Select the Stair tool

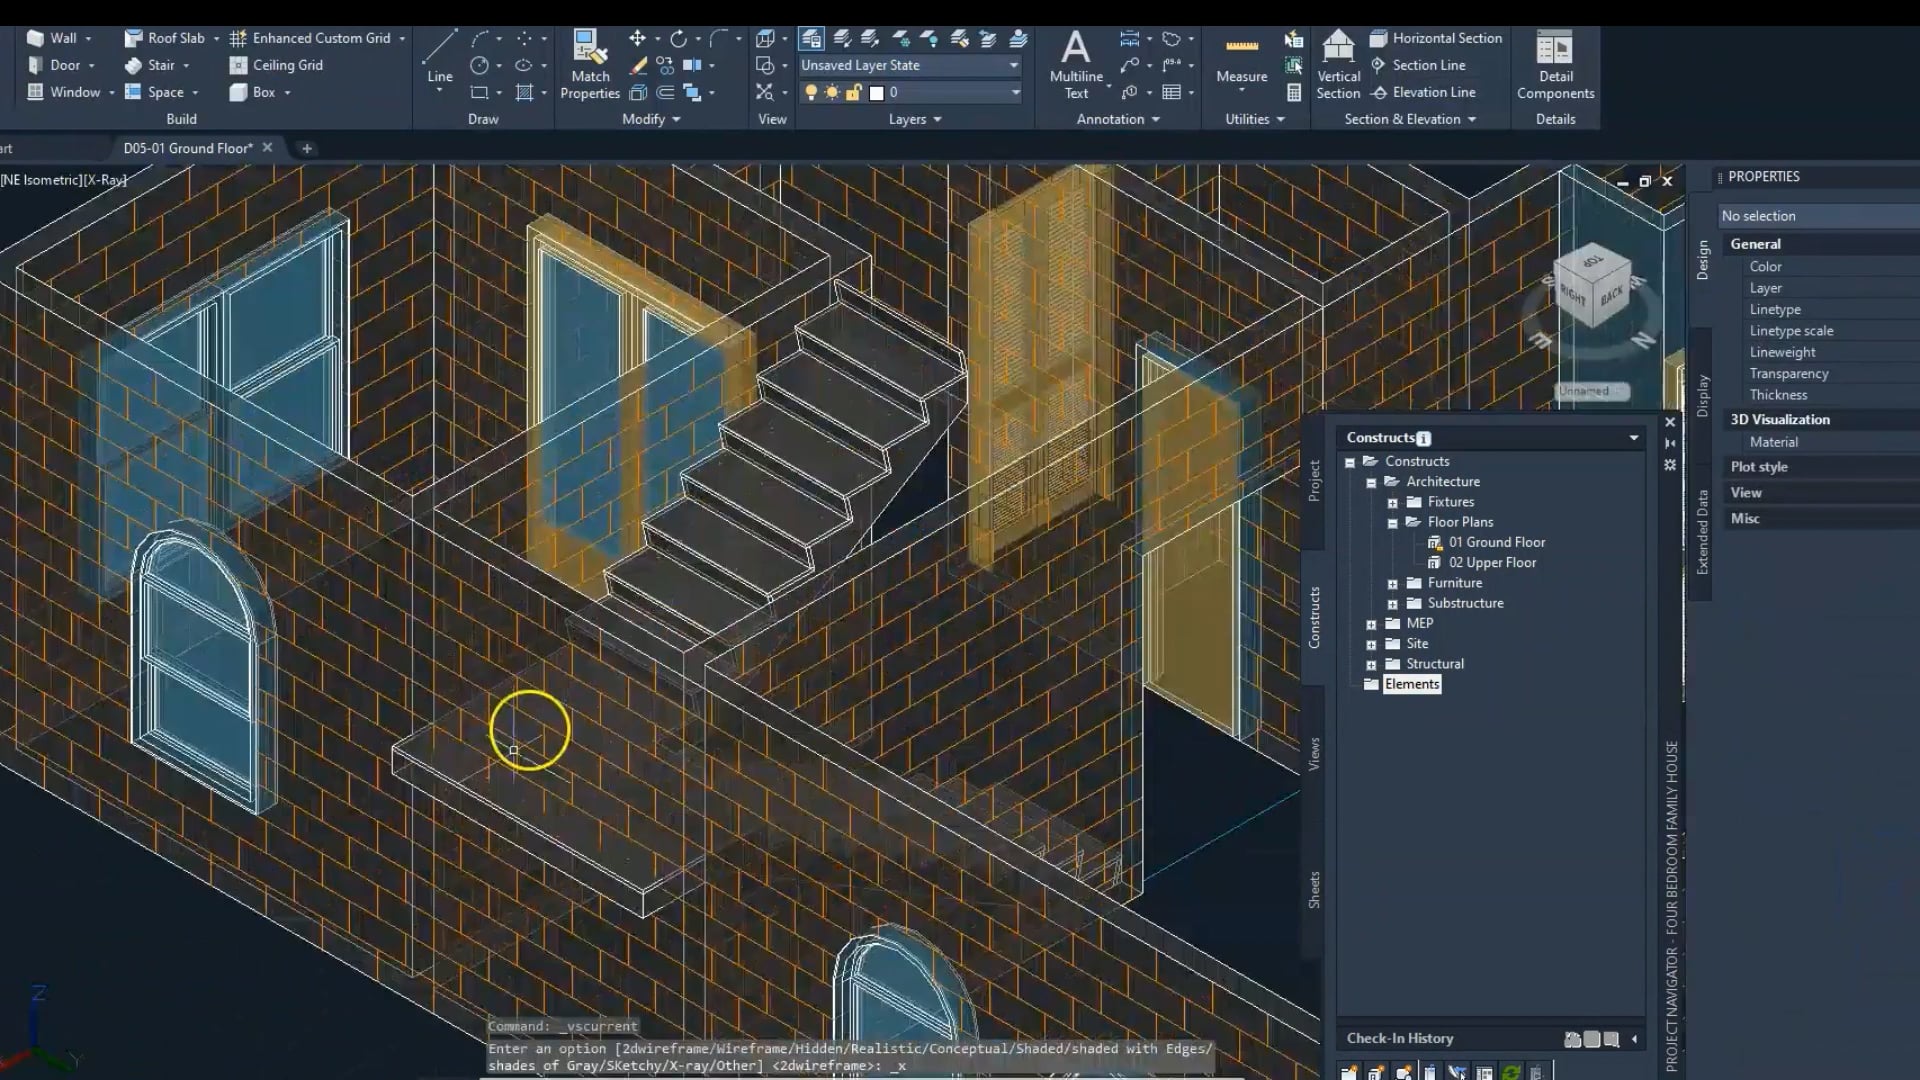[x=149, y=65]
